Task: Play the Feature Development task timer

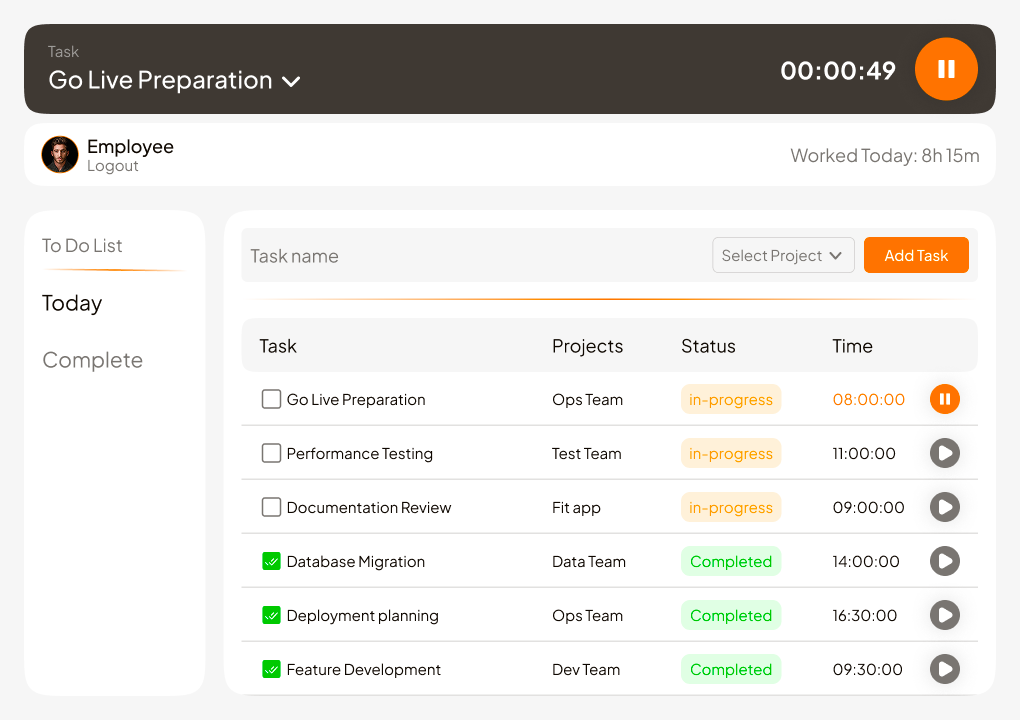Action: click(x=944, y=670)
